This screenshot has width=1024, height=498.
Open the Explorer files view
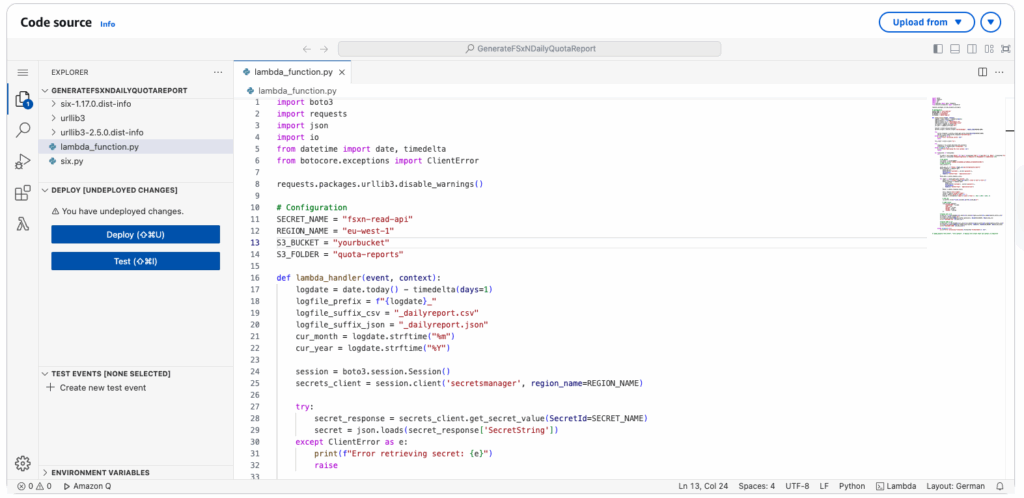23,101
